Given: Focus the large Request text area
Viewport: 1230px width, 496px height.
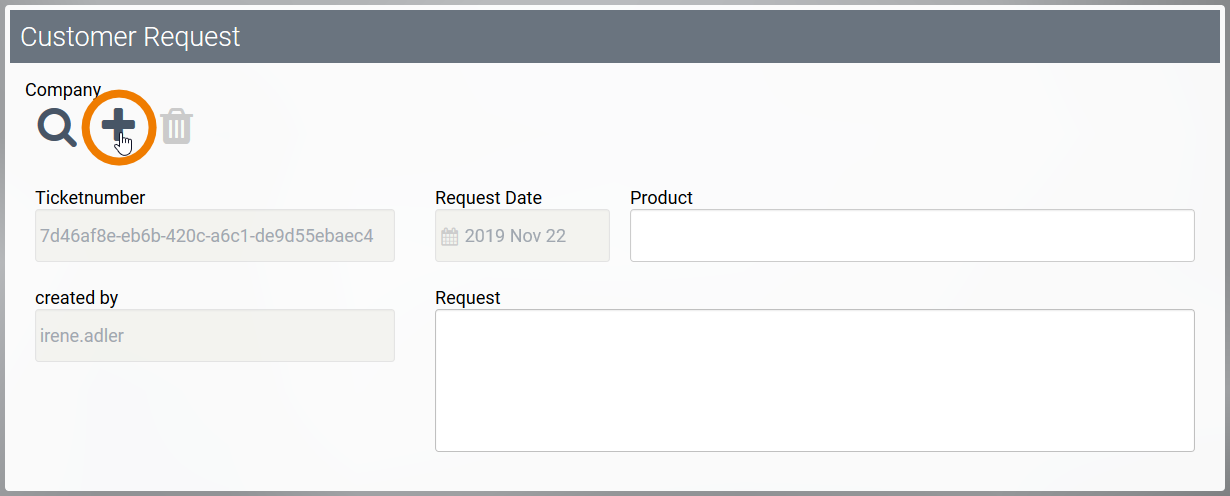Looking at the screenshot, I should coord(814,380).
